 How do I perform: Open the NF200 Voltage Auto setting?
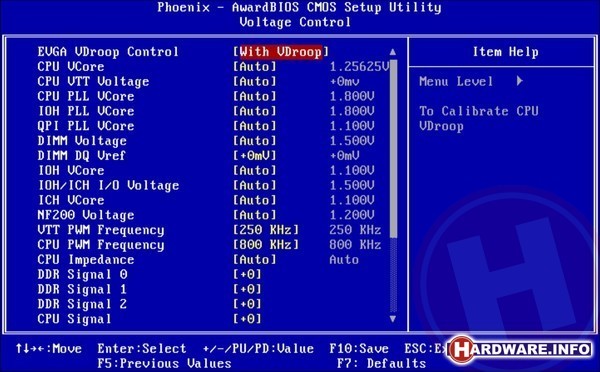click(254, 215)
